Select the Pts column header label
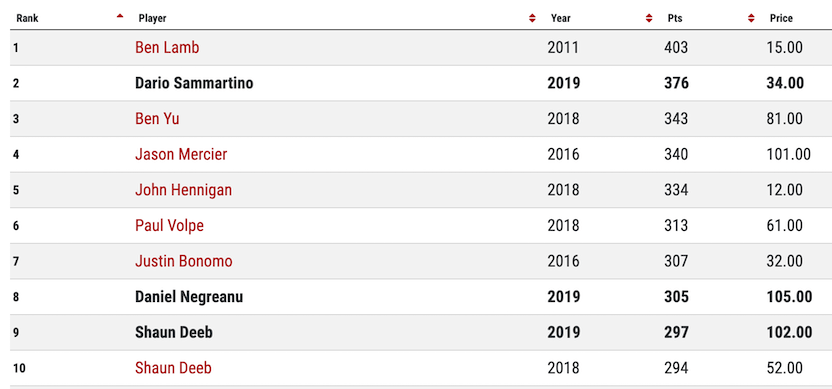The height and width of the screenshot is (389, 832). (675, 18)
